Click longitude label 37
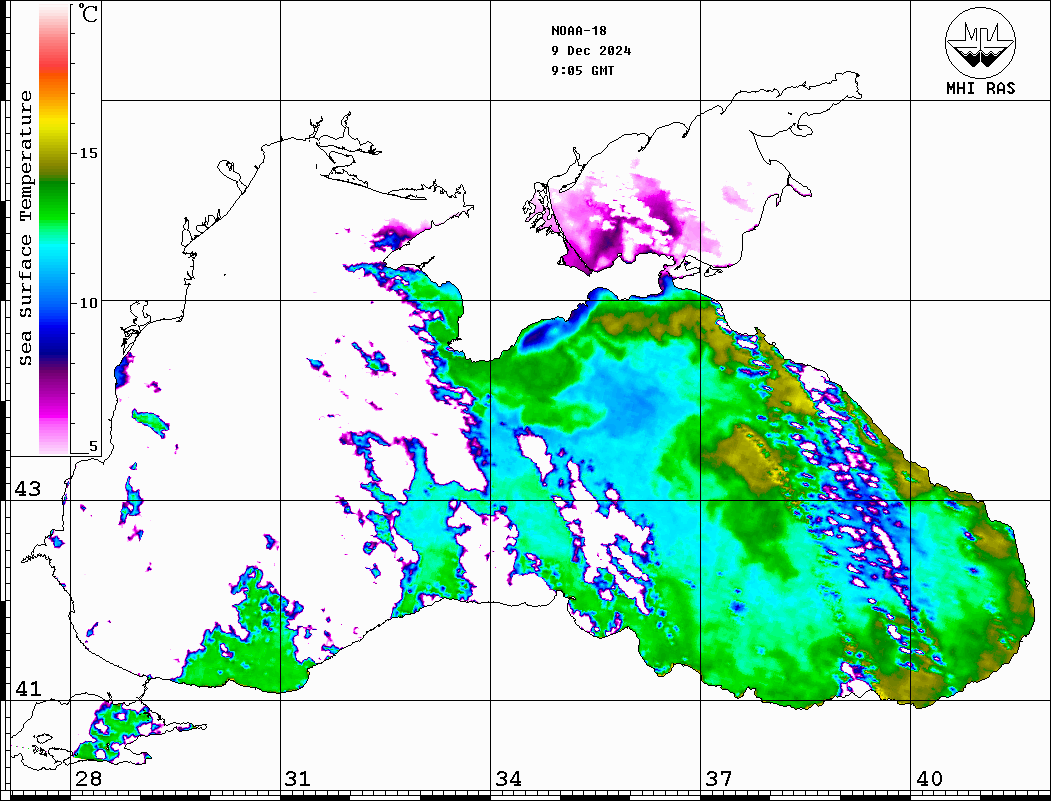This screenshot has width=1051, height=801. point(719,778)
